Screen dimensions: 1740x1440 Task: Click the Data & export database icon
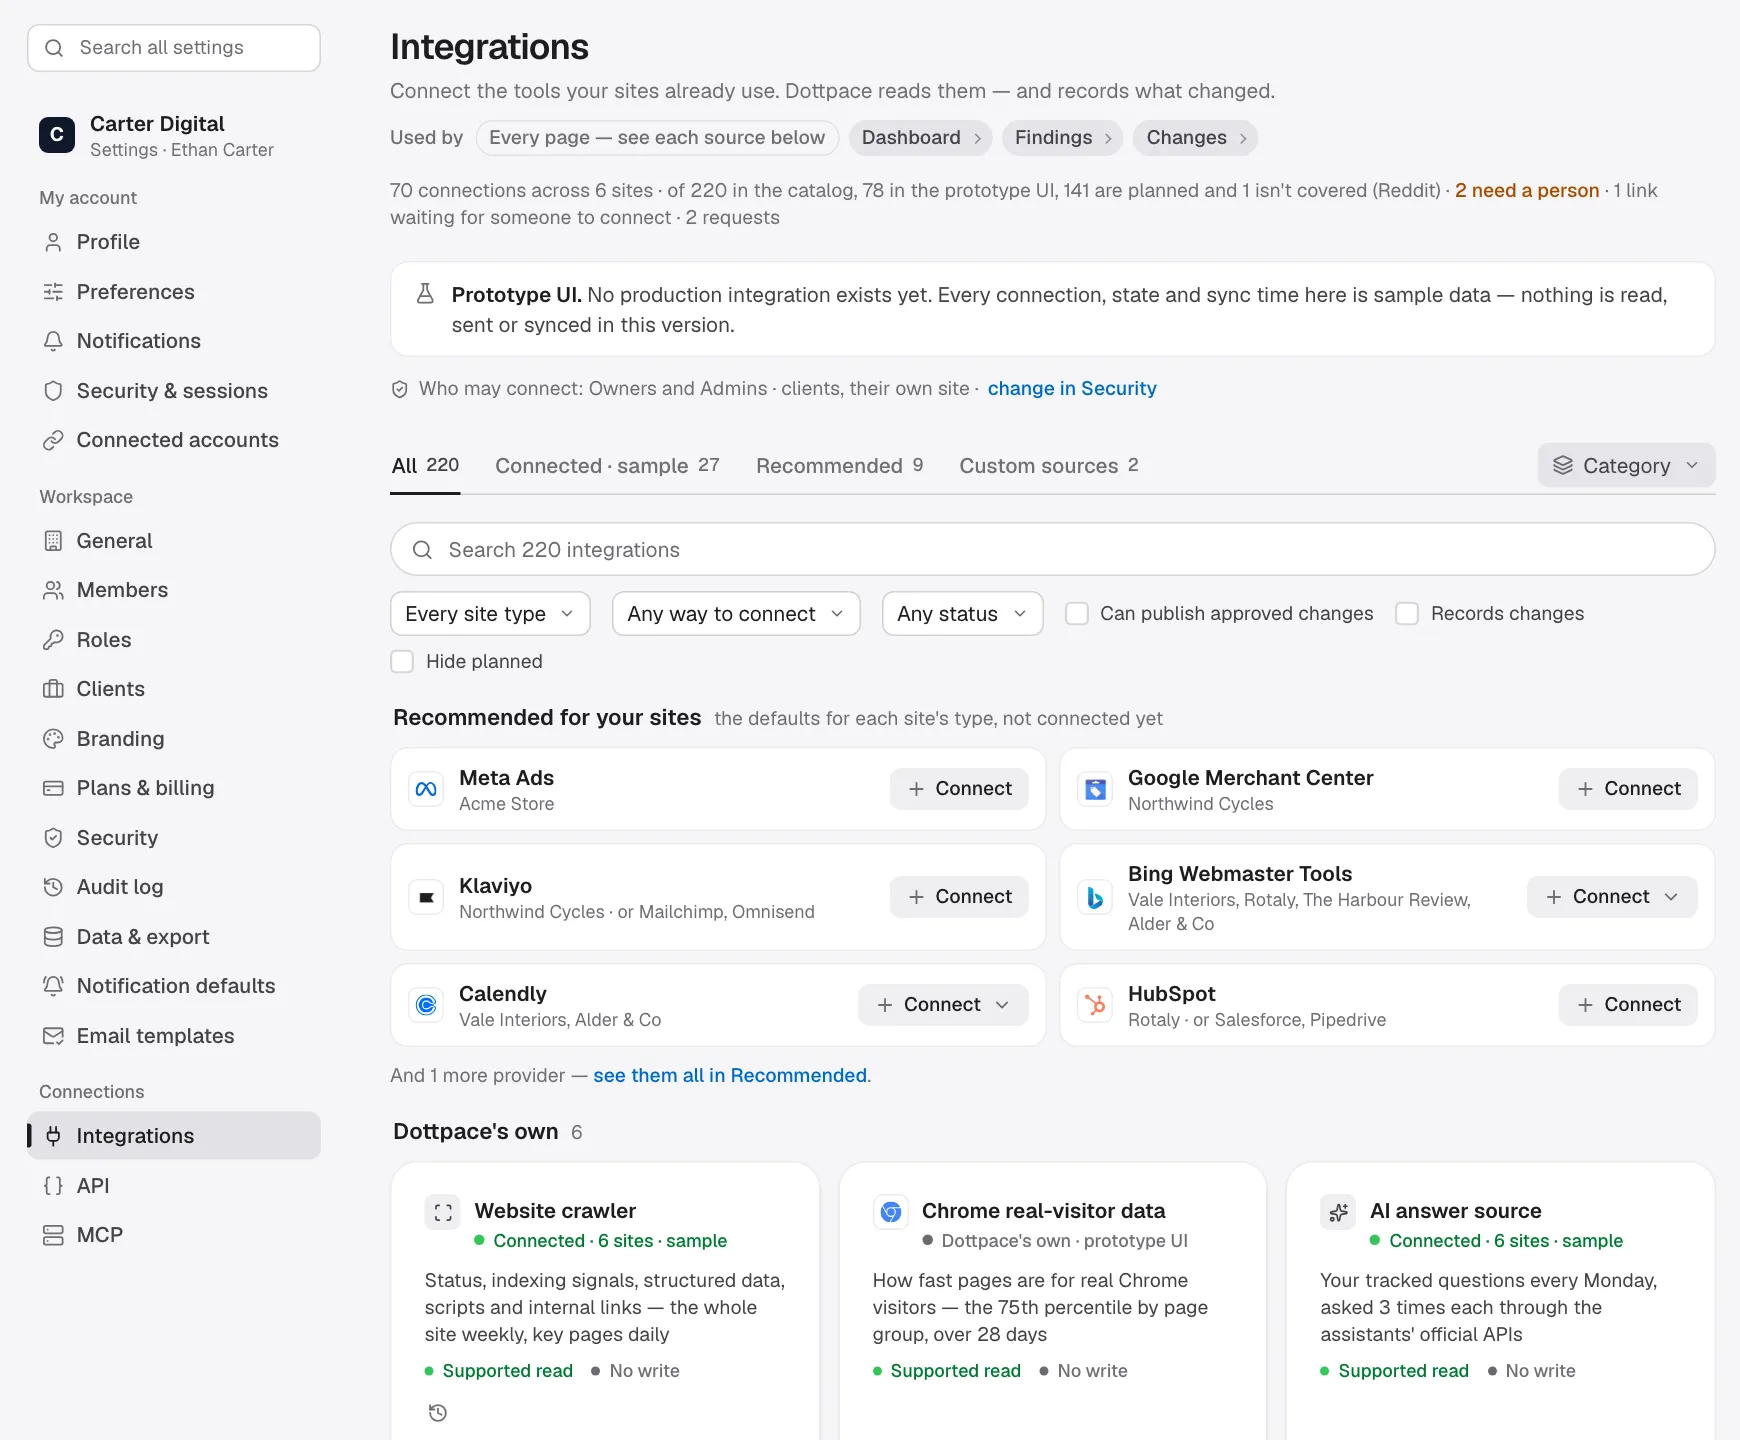pos(53,937)
